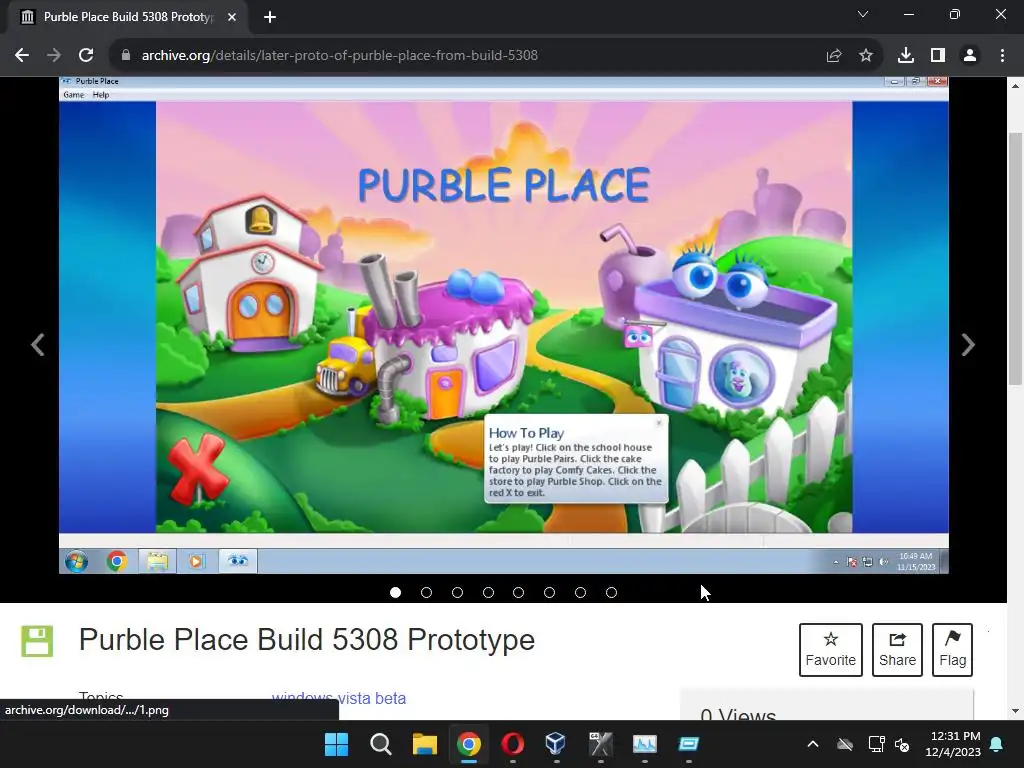Select the sixth carousel dot
Screen dimensions: 1024x768
(x=549, y=592)
